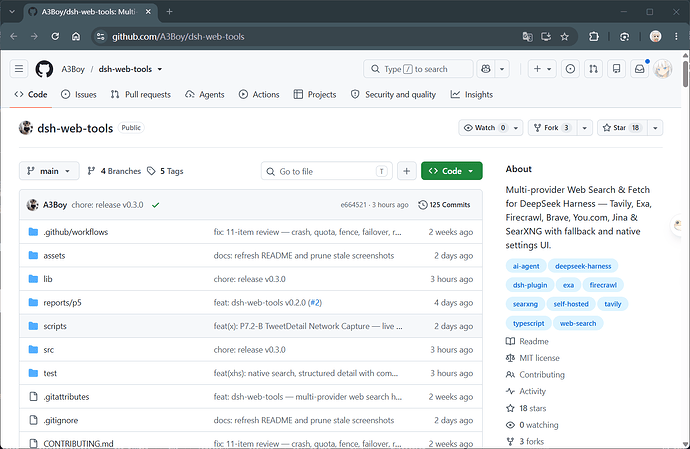Bookmark this page with star icon
The width and height of the screenshot is (690, 449).
[x=565, y=37]
